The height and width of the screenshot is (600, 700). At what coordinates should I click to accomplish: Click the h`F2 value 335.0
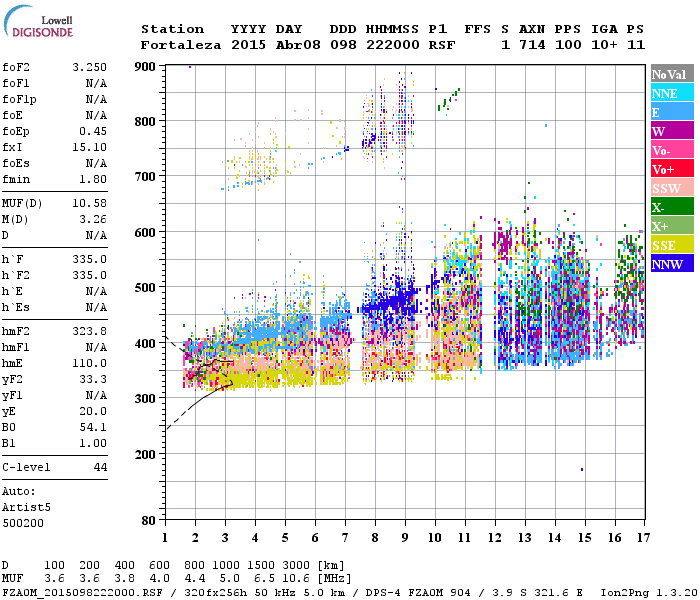point(90,275)
